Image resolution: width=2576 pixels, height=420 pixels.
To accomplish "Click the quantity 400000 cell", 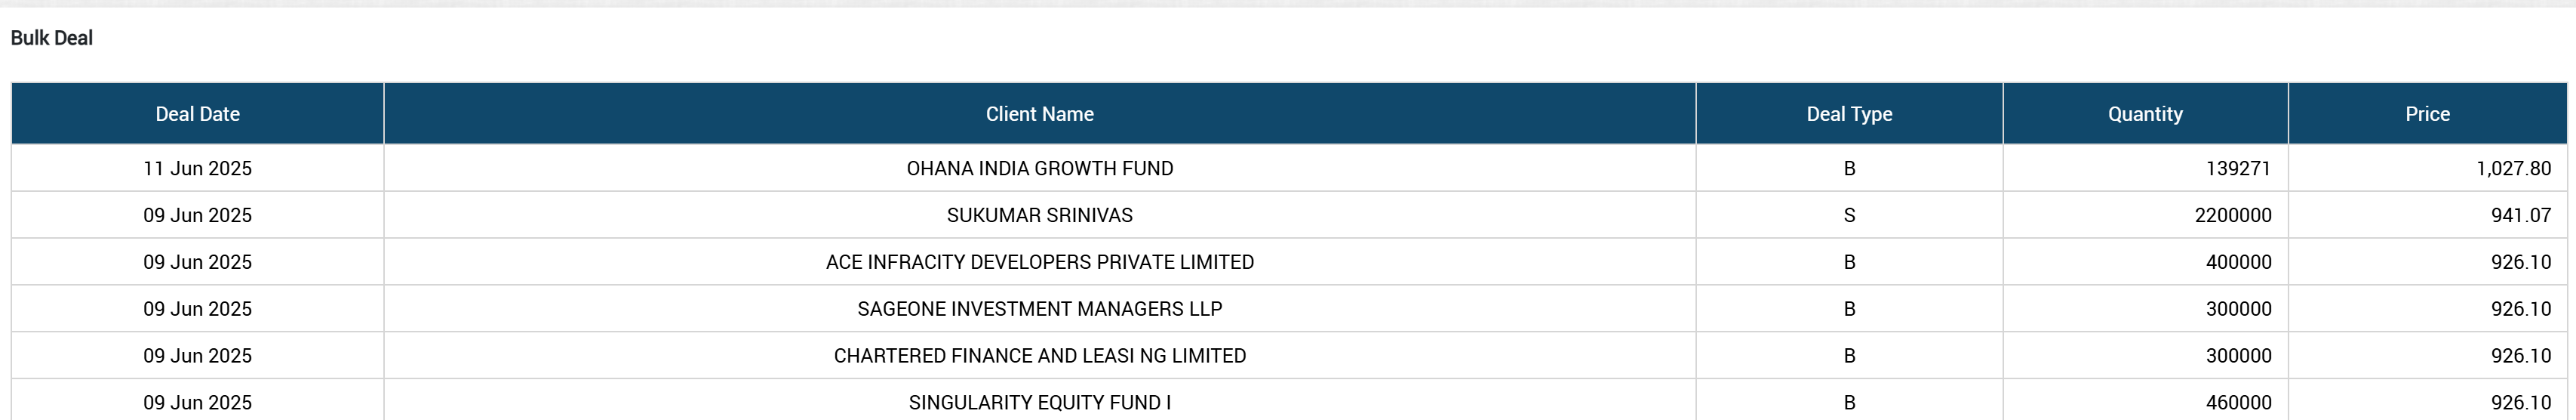I will click(x=2238, y=262).
